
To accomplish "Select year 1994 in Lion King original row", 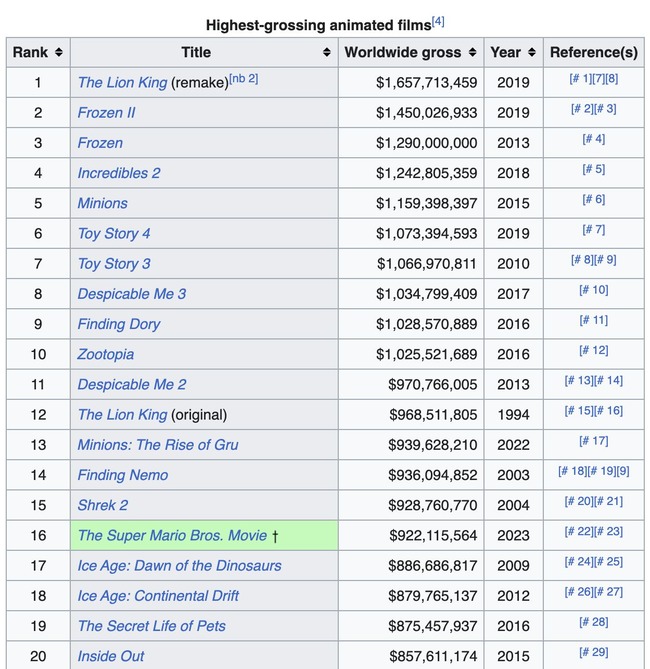I will pyautogui.click(x=513, y=415).
